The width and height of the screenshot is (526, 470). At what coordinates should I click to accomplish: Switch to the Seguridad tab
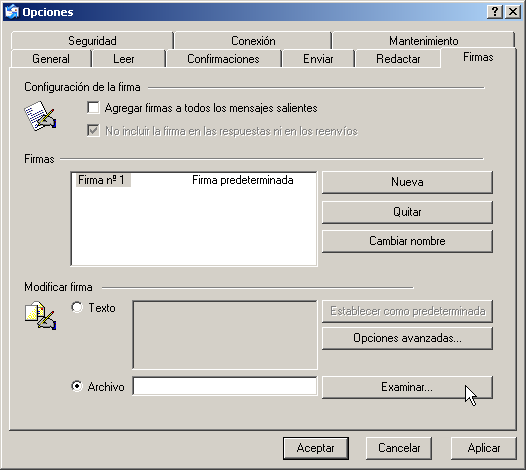click(x=92, y=41)
